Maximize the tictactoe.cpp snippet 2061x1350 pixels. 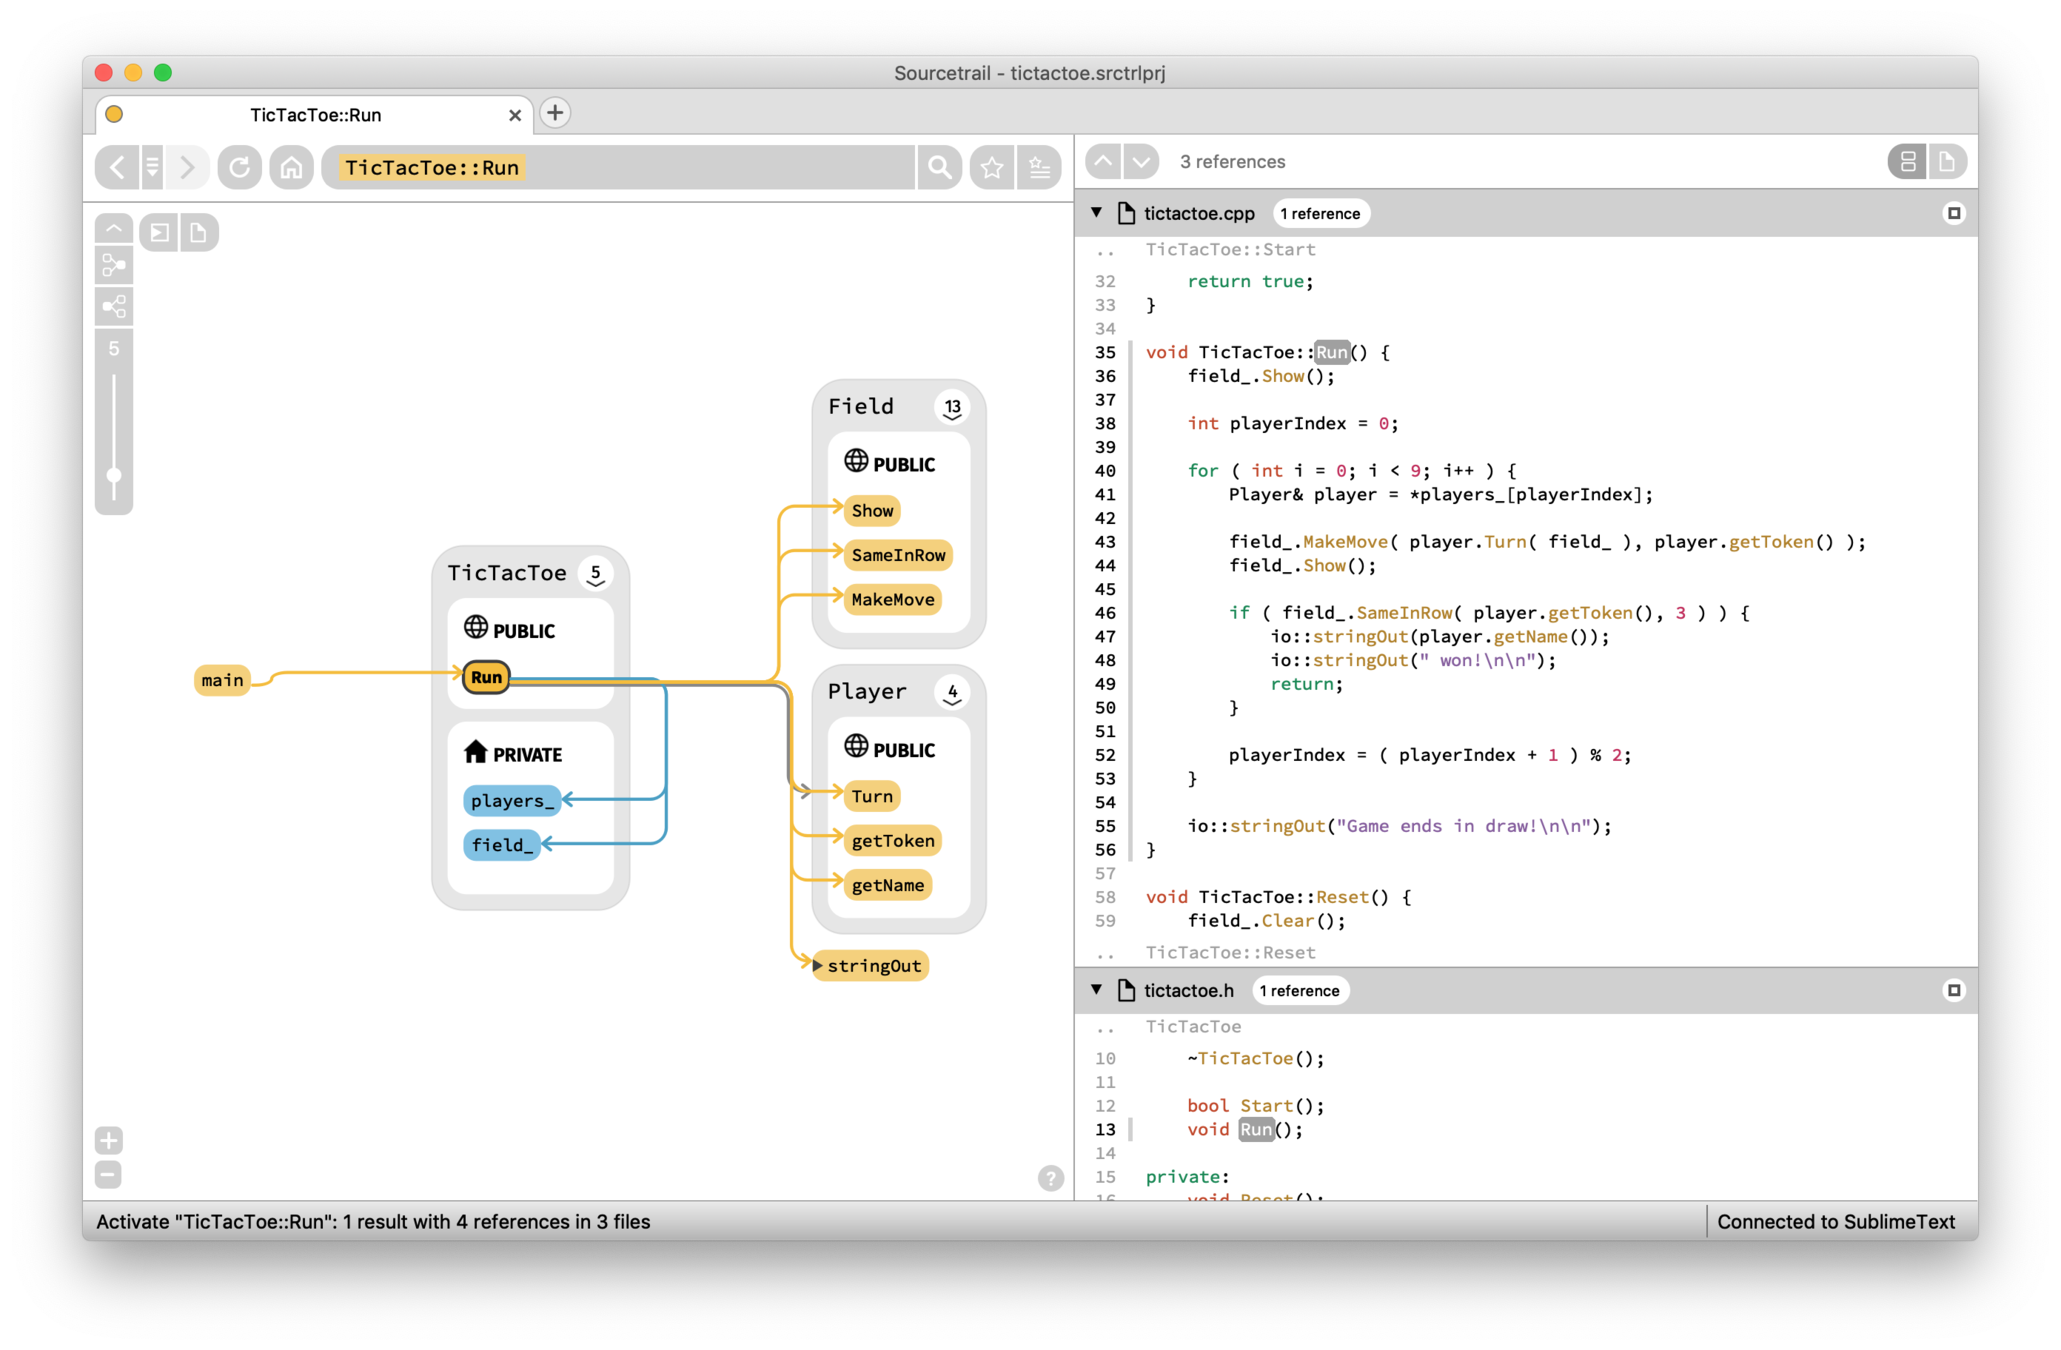tap(1953, 213)
